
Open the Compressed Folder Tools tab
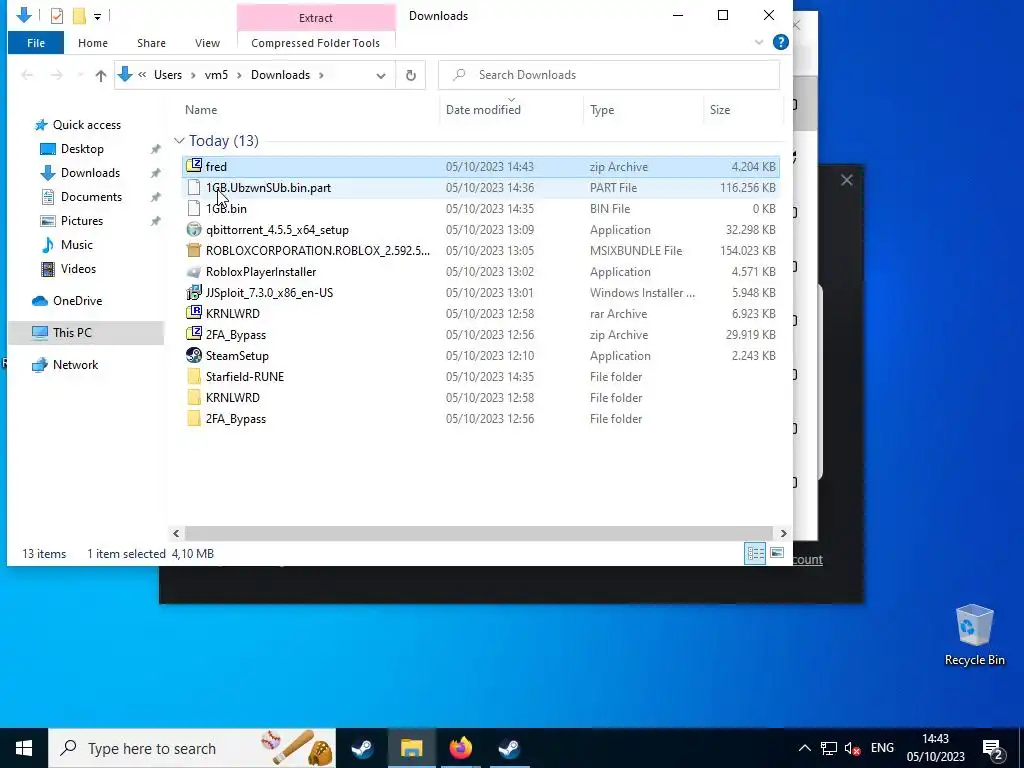tap(315, 43)
